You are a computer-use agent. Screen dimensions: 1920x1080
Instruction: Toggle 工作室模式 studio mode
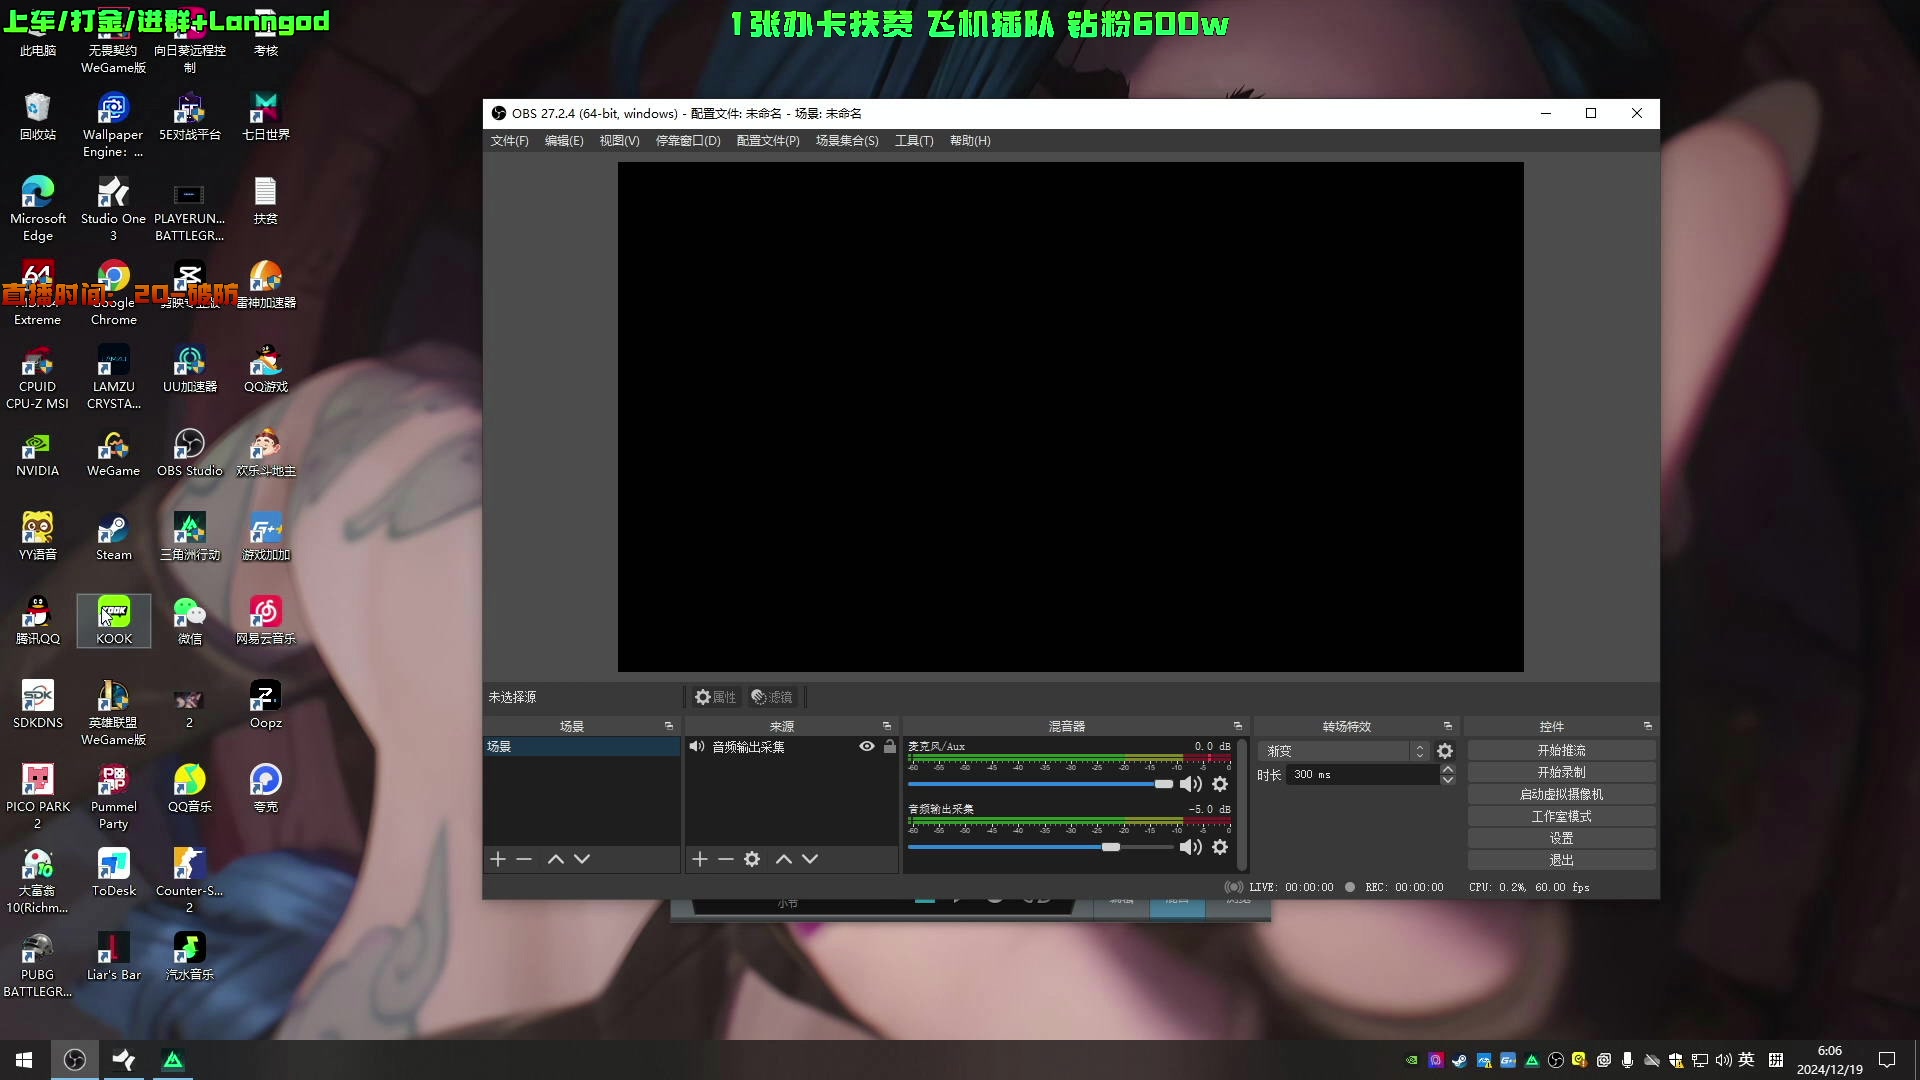[1562, 816]
